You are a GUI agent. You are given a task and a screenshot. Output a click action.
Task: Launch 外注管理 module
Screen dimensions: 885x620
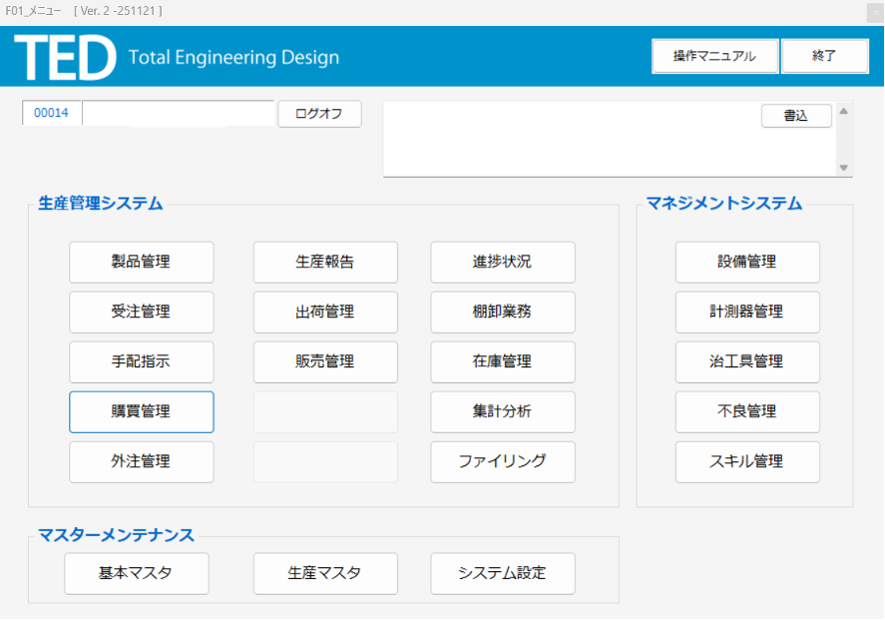[x=141, y=462]
